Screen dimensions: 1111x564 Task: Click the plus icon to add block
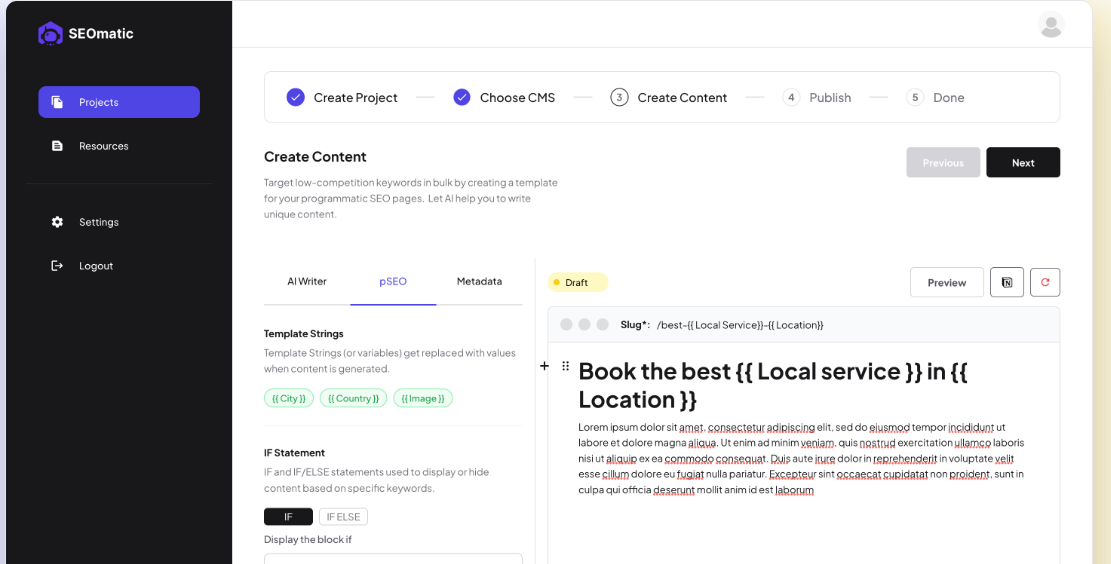(x=545, y=367)
